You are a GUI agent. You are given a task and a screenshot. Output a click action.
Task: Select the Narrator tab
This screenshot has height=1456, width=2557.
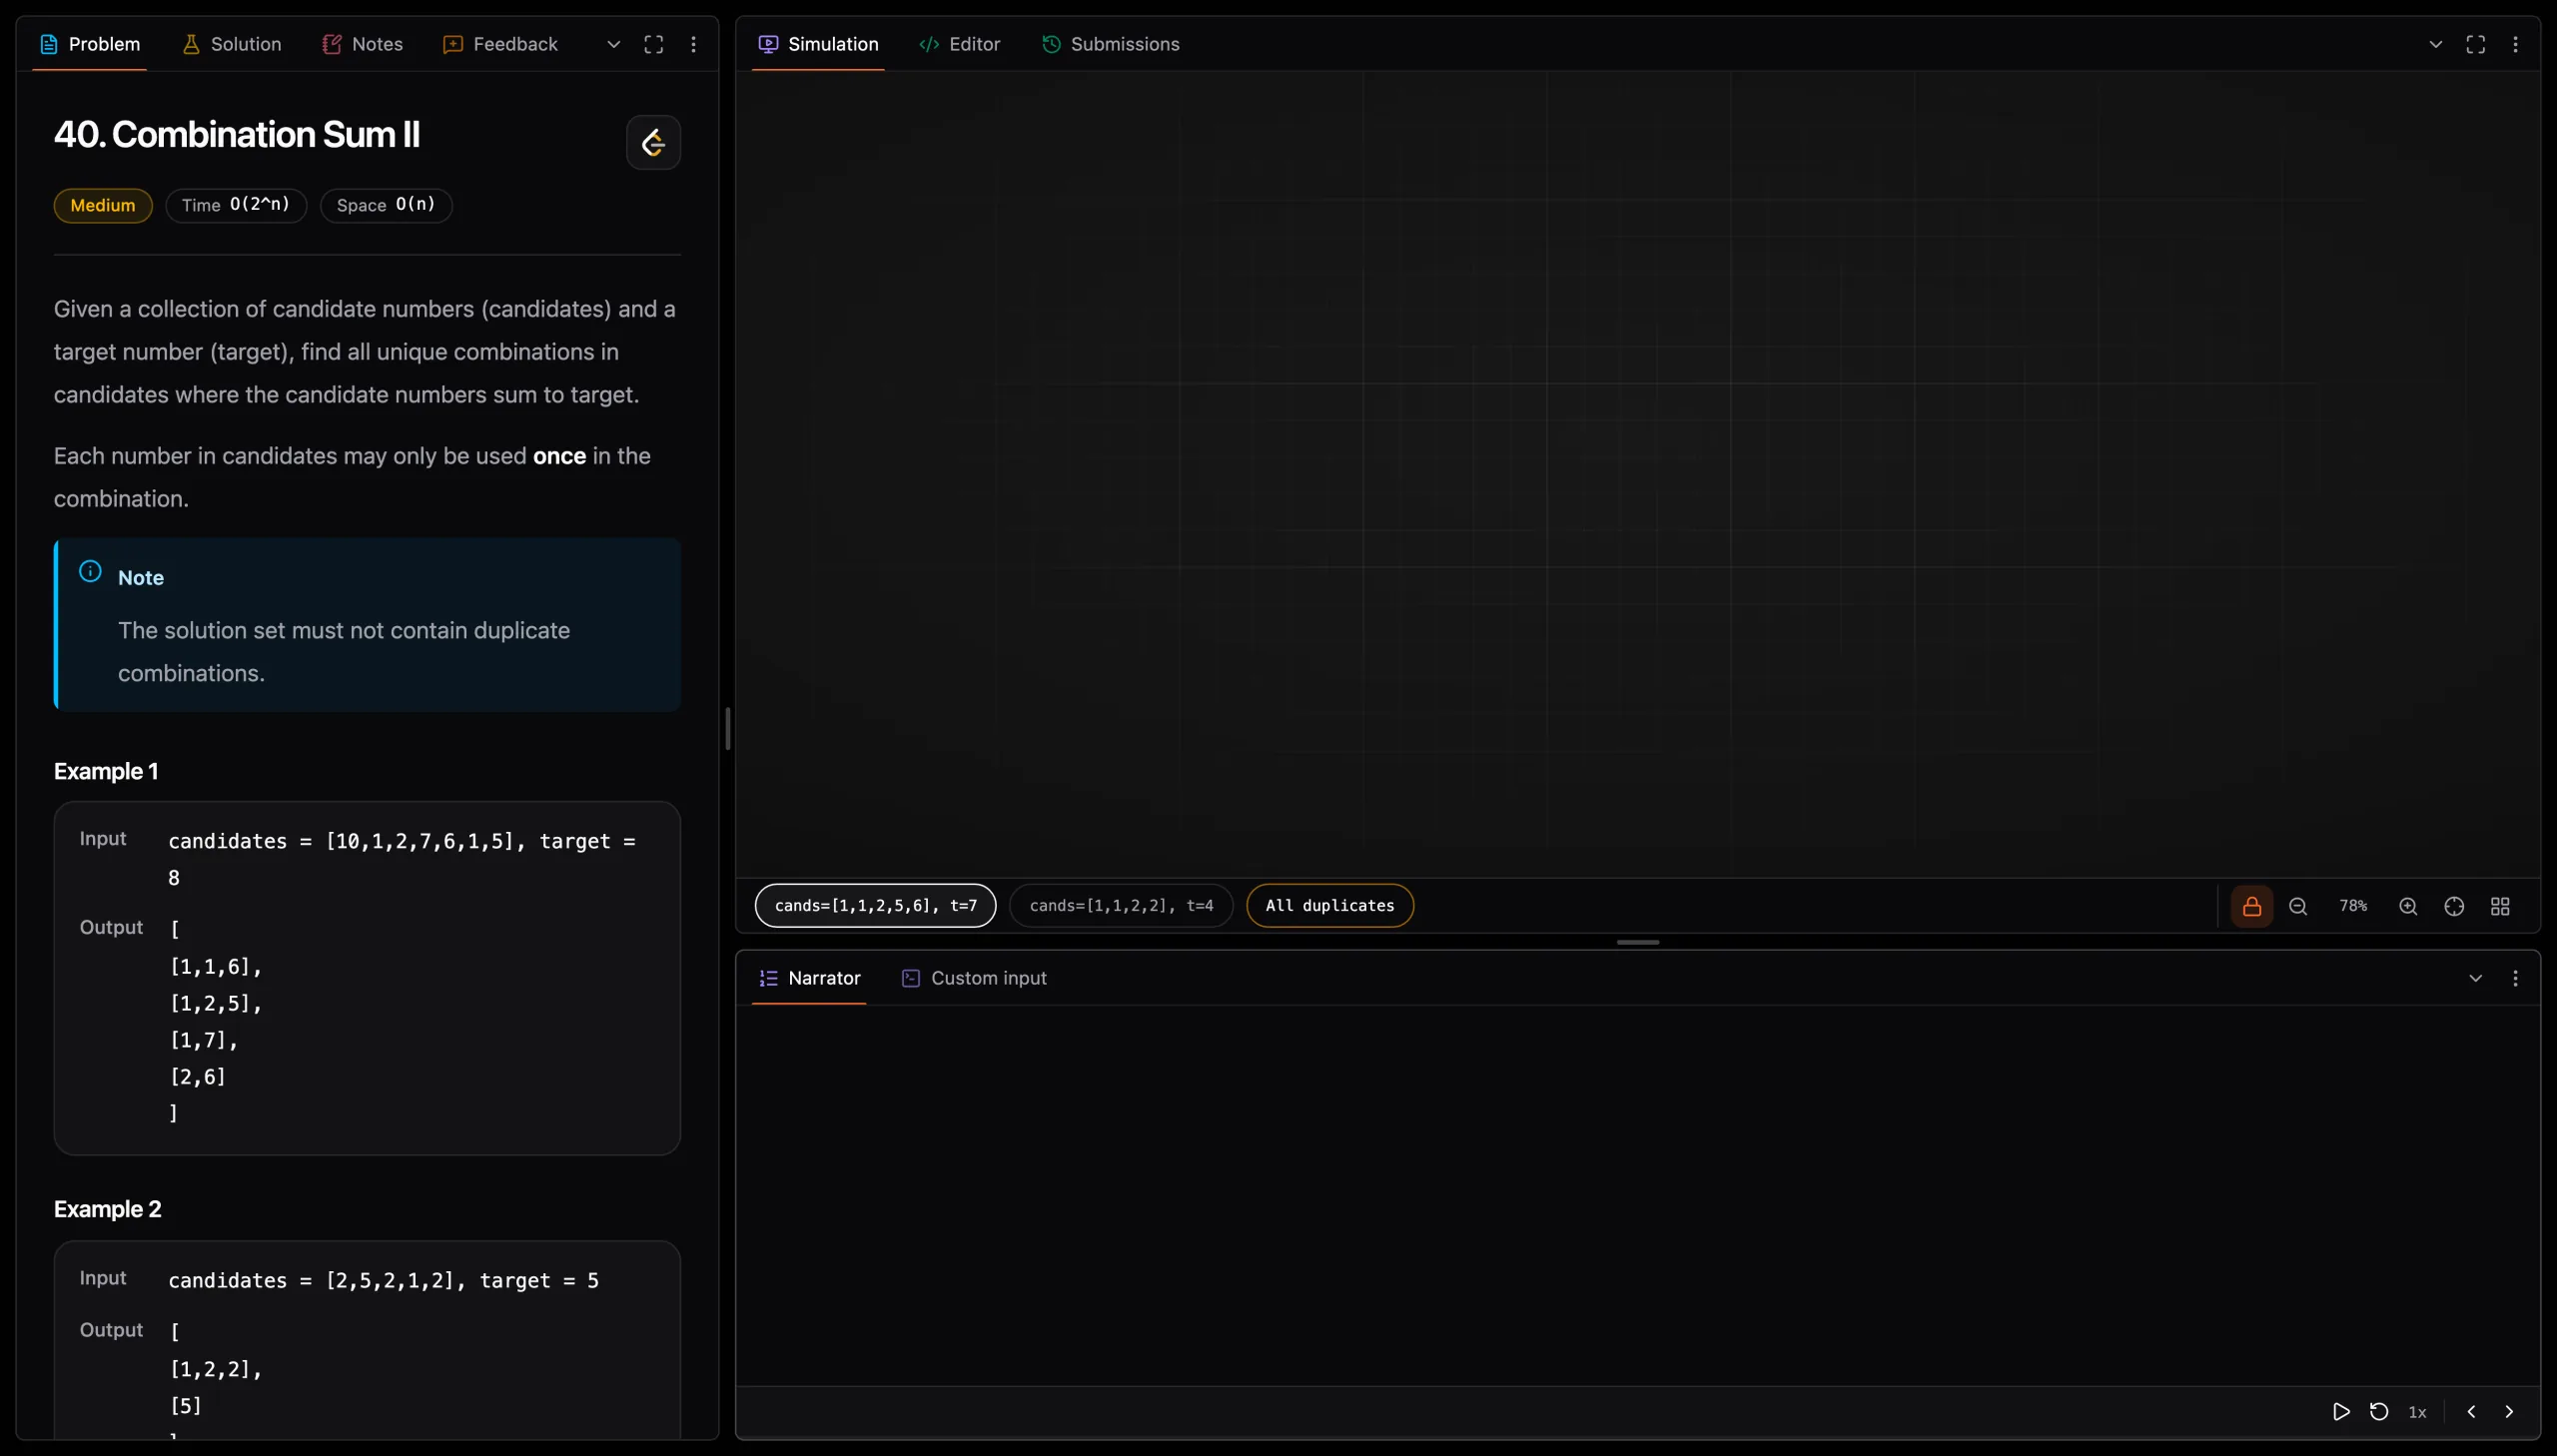pyautogui.click(x=810, y=979)
